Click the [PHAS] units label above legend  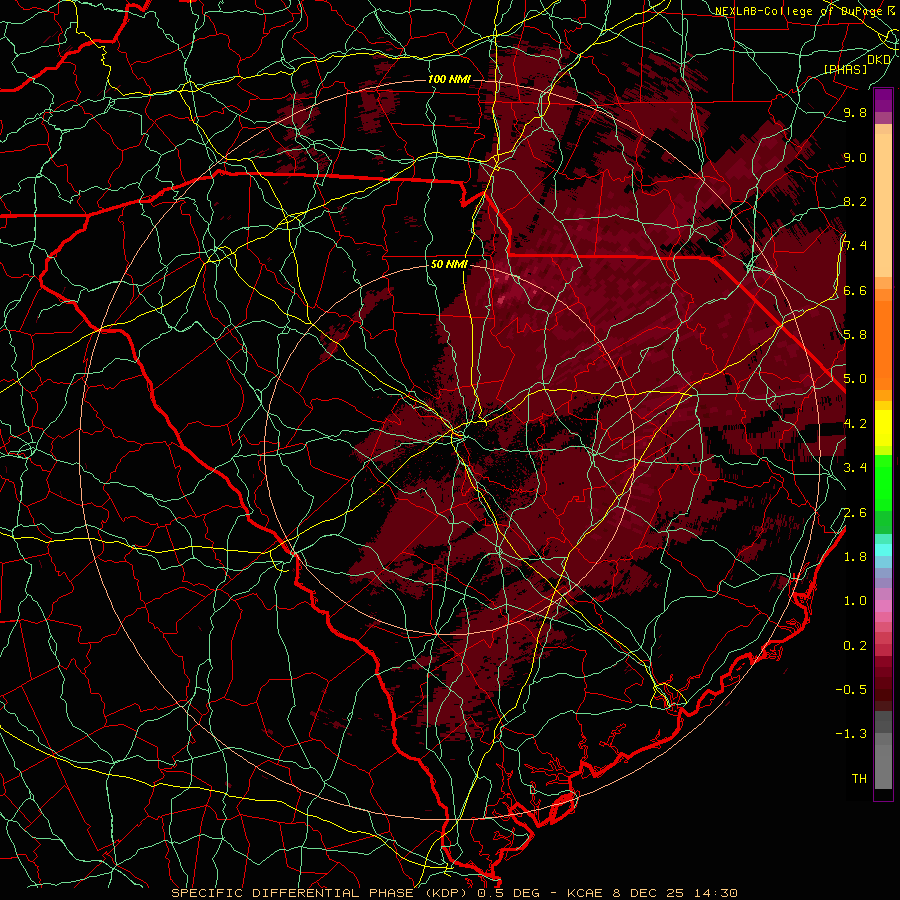click(845, 69)
